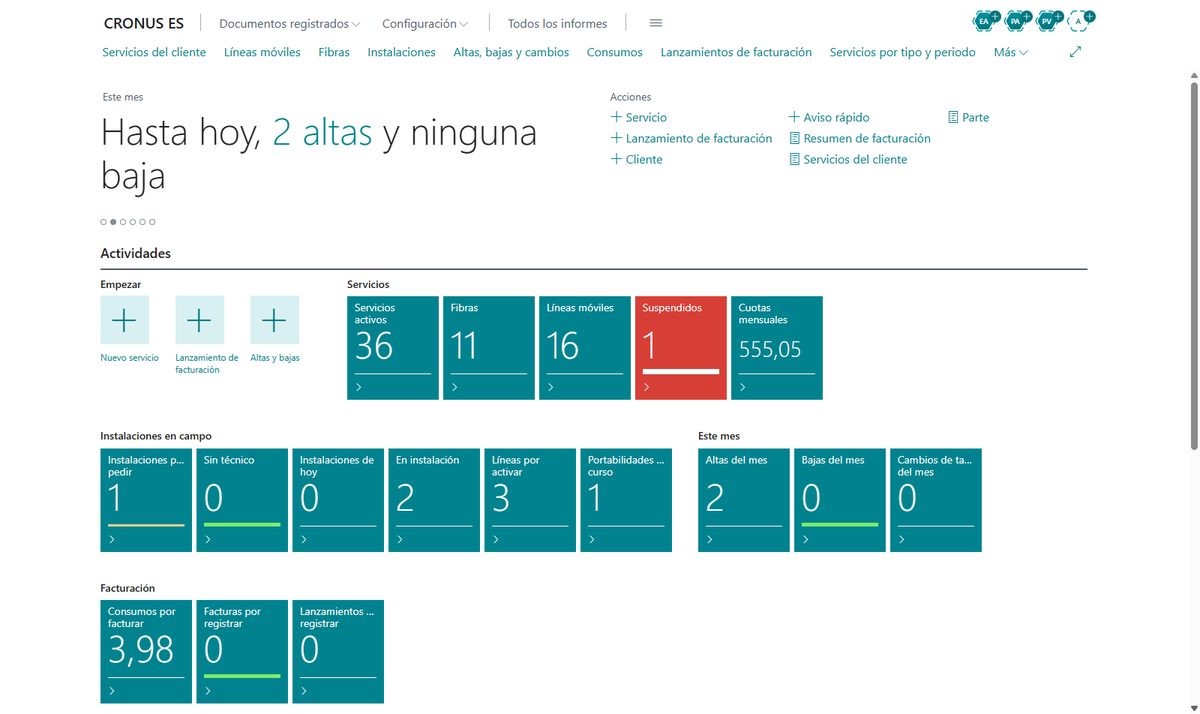Open the Altas, bajas y cambios tab
The width and height of the screenshot is (1200, 714).
[511, 52]
